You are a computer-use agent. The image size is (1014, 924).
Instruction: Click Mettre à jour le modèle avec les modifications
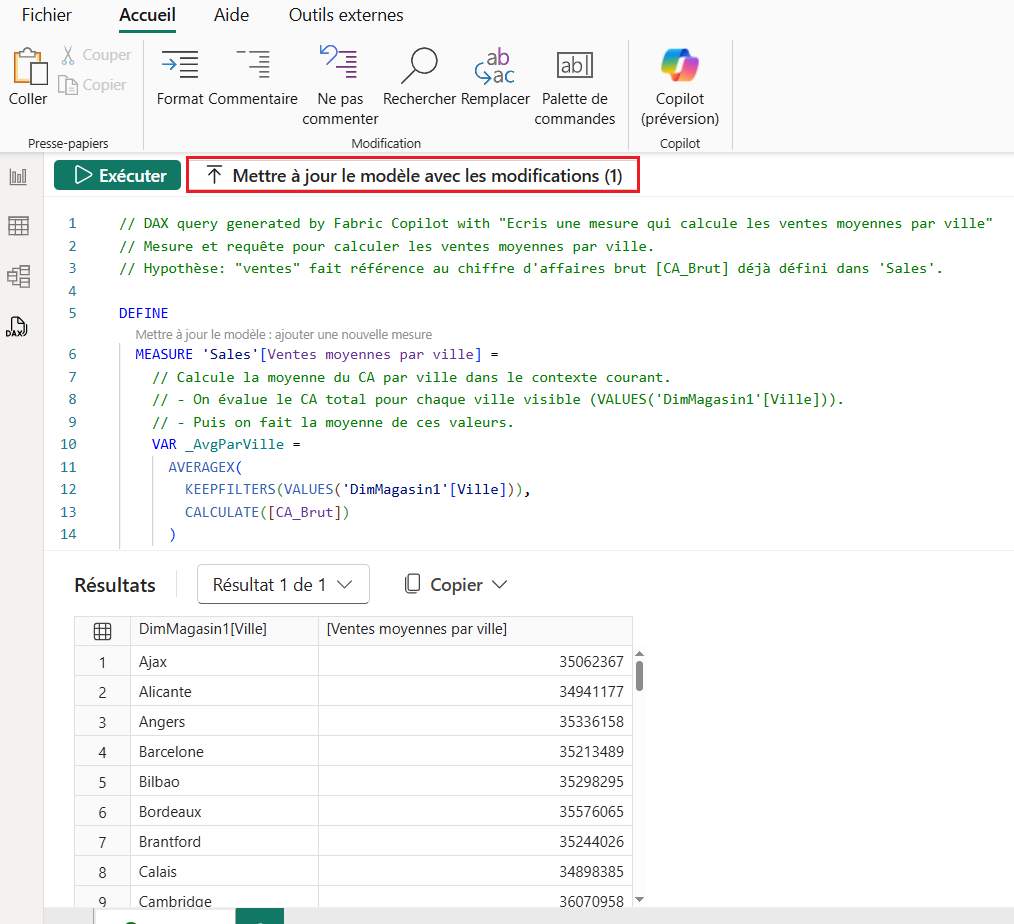(x=413, y=176)
